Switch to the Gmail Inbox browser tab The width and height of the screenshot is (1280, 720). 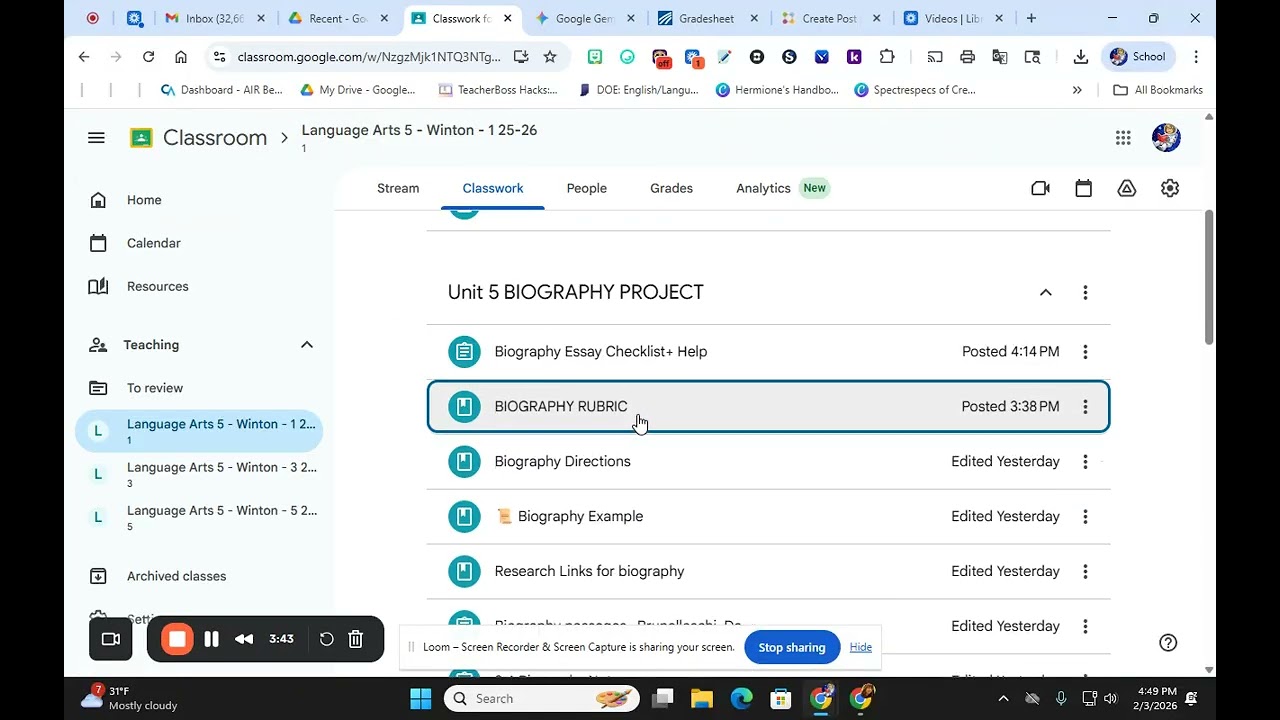pyautogui.click(x=215, y=18)
